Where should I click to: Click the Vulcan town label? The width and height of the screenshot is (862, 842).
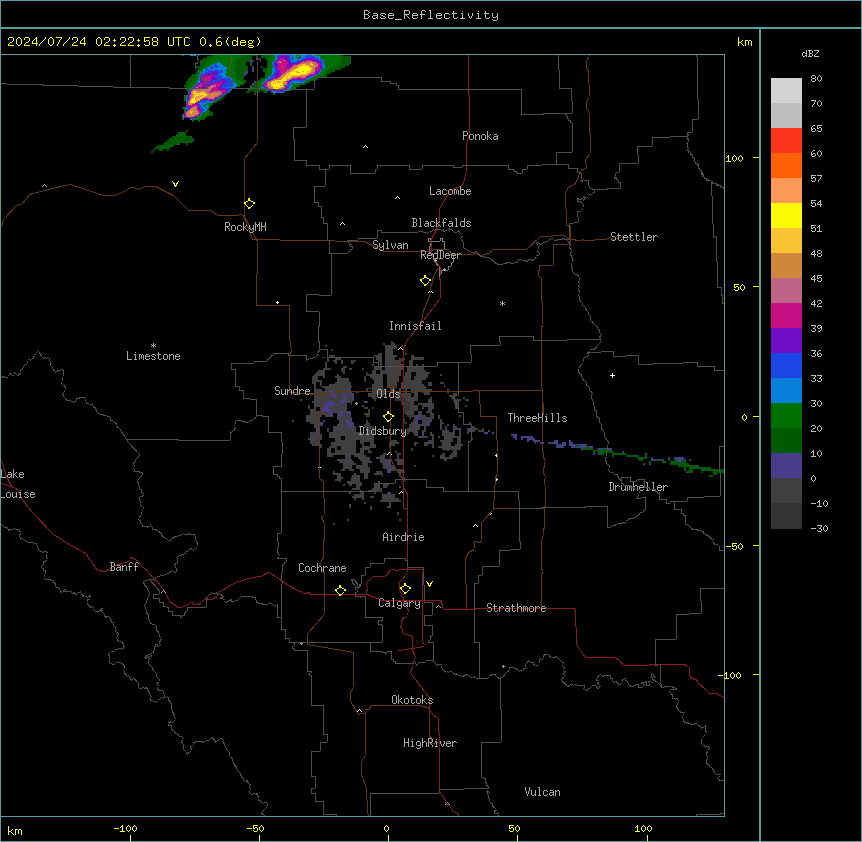542,792
